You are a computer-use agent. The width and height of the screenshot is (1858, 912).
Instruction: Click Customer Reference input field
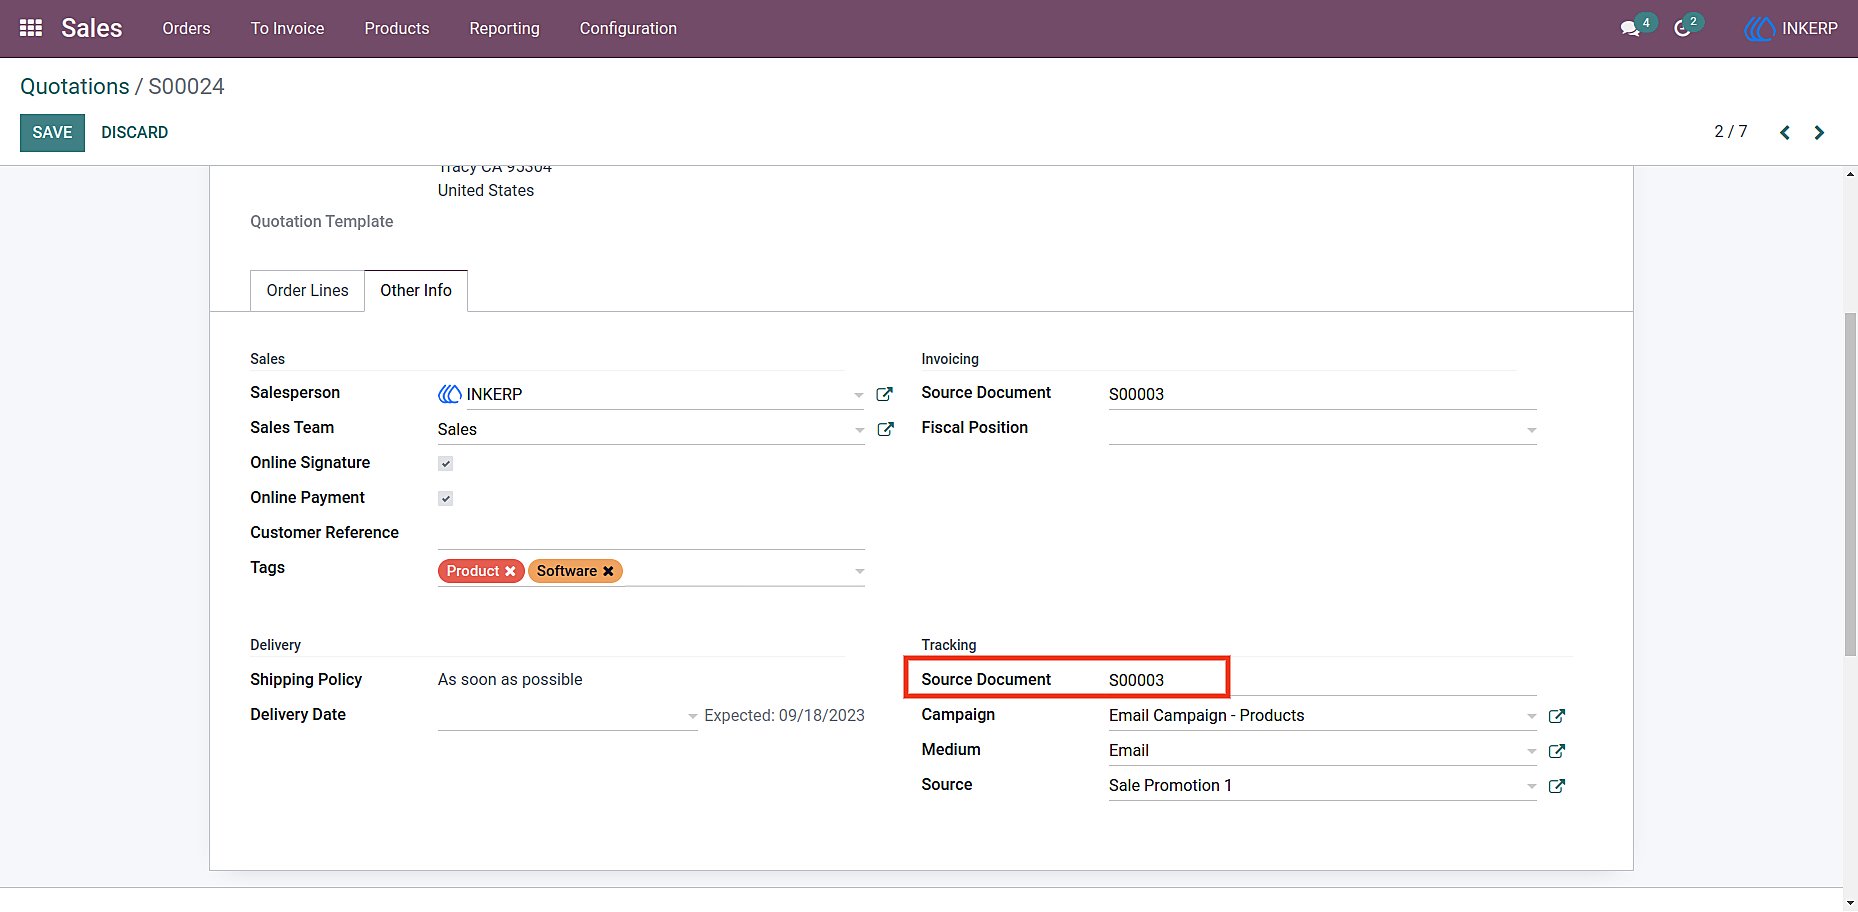(x=651, y=533)
